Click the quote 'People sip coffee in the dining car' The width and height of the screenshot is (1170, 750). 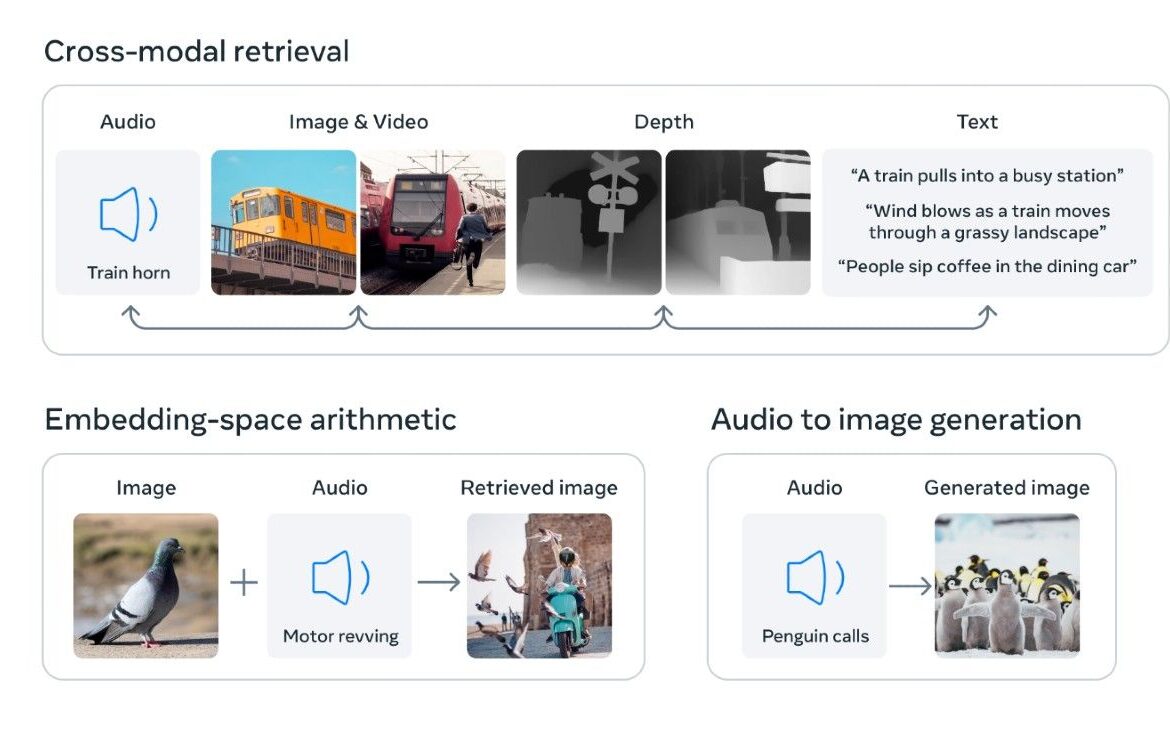tap(987, 267)
